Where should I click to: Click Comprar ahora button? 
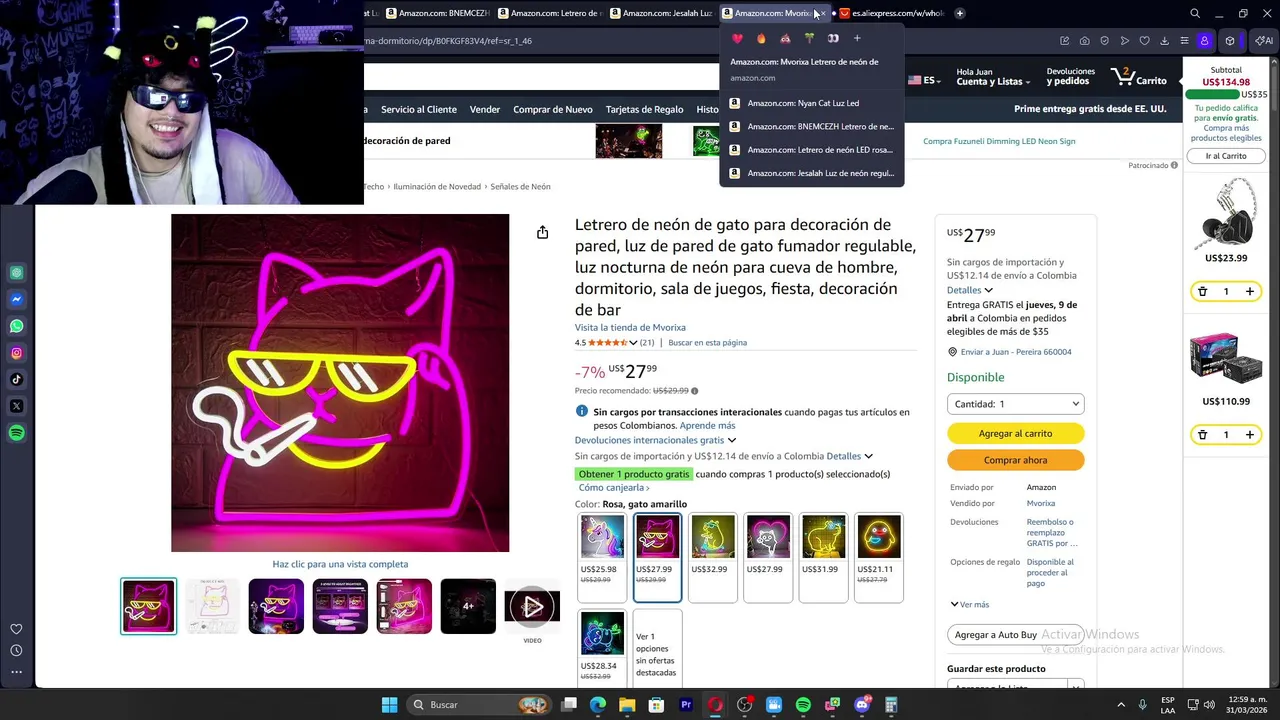coord(1015,460)
